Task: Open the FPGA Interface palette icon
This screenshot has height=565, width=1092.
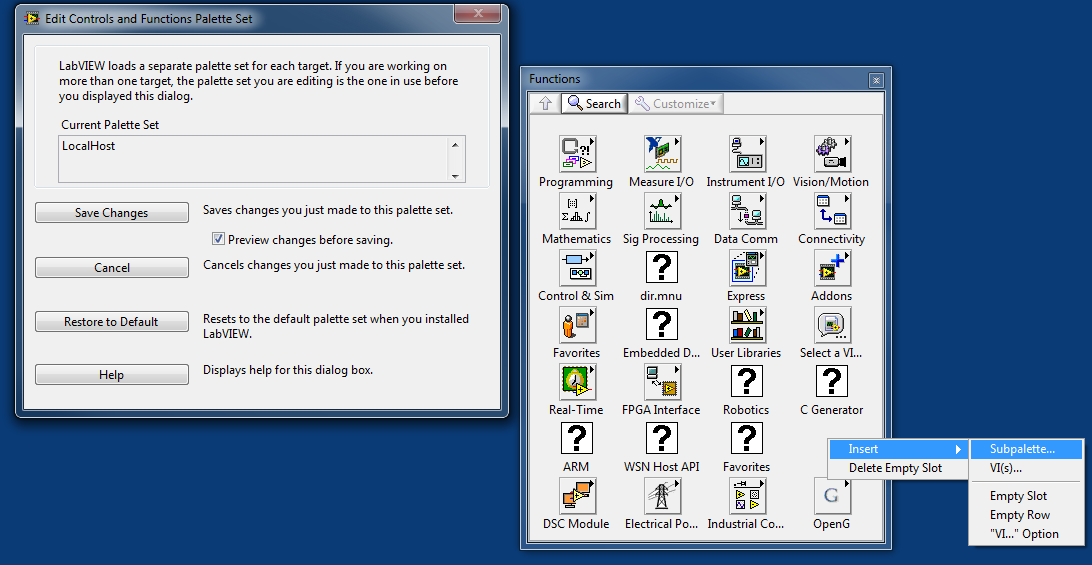Action: 662,382
